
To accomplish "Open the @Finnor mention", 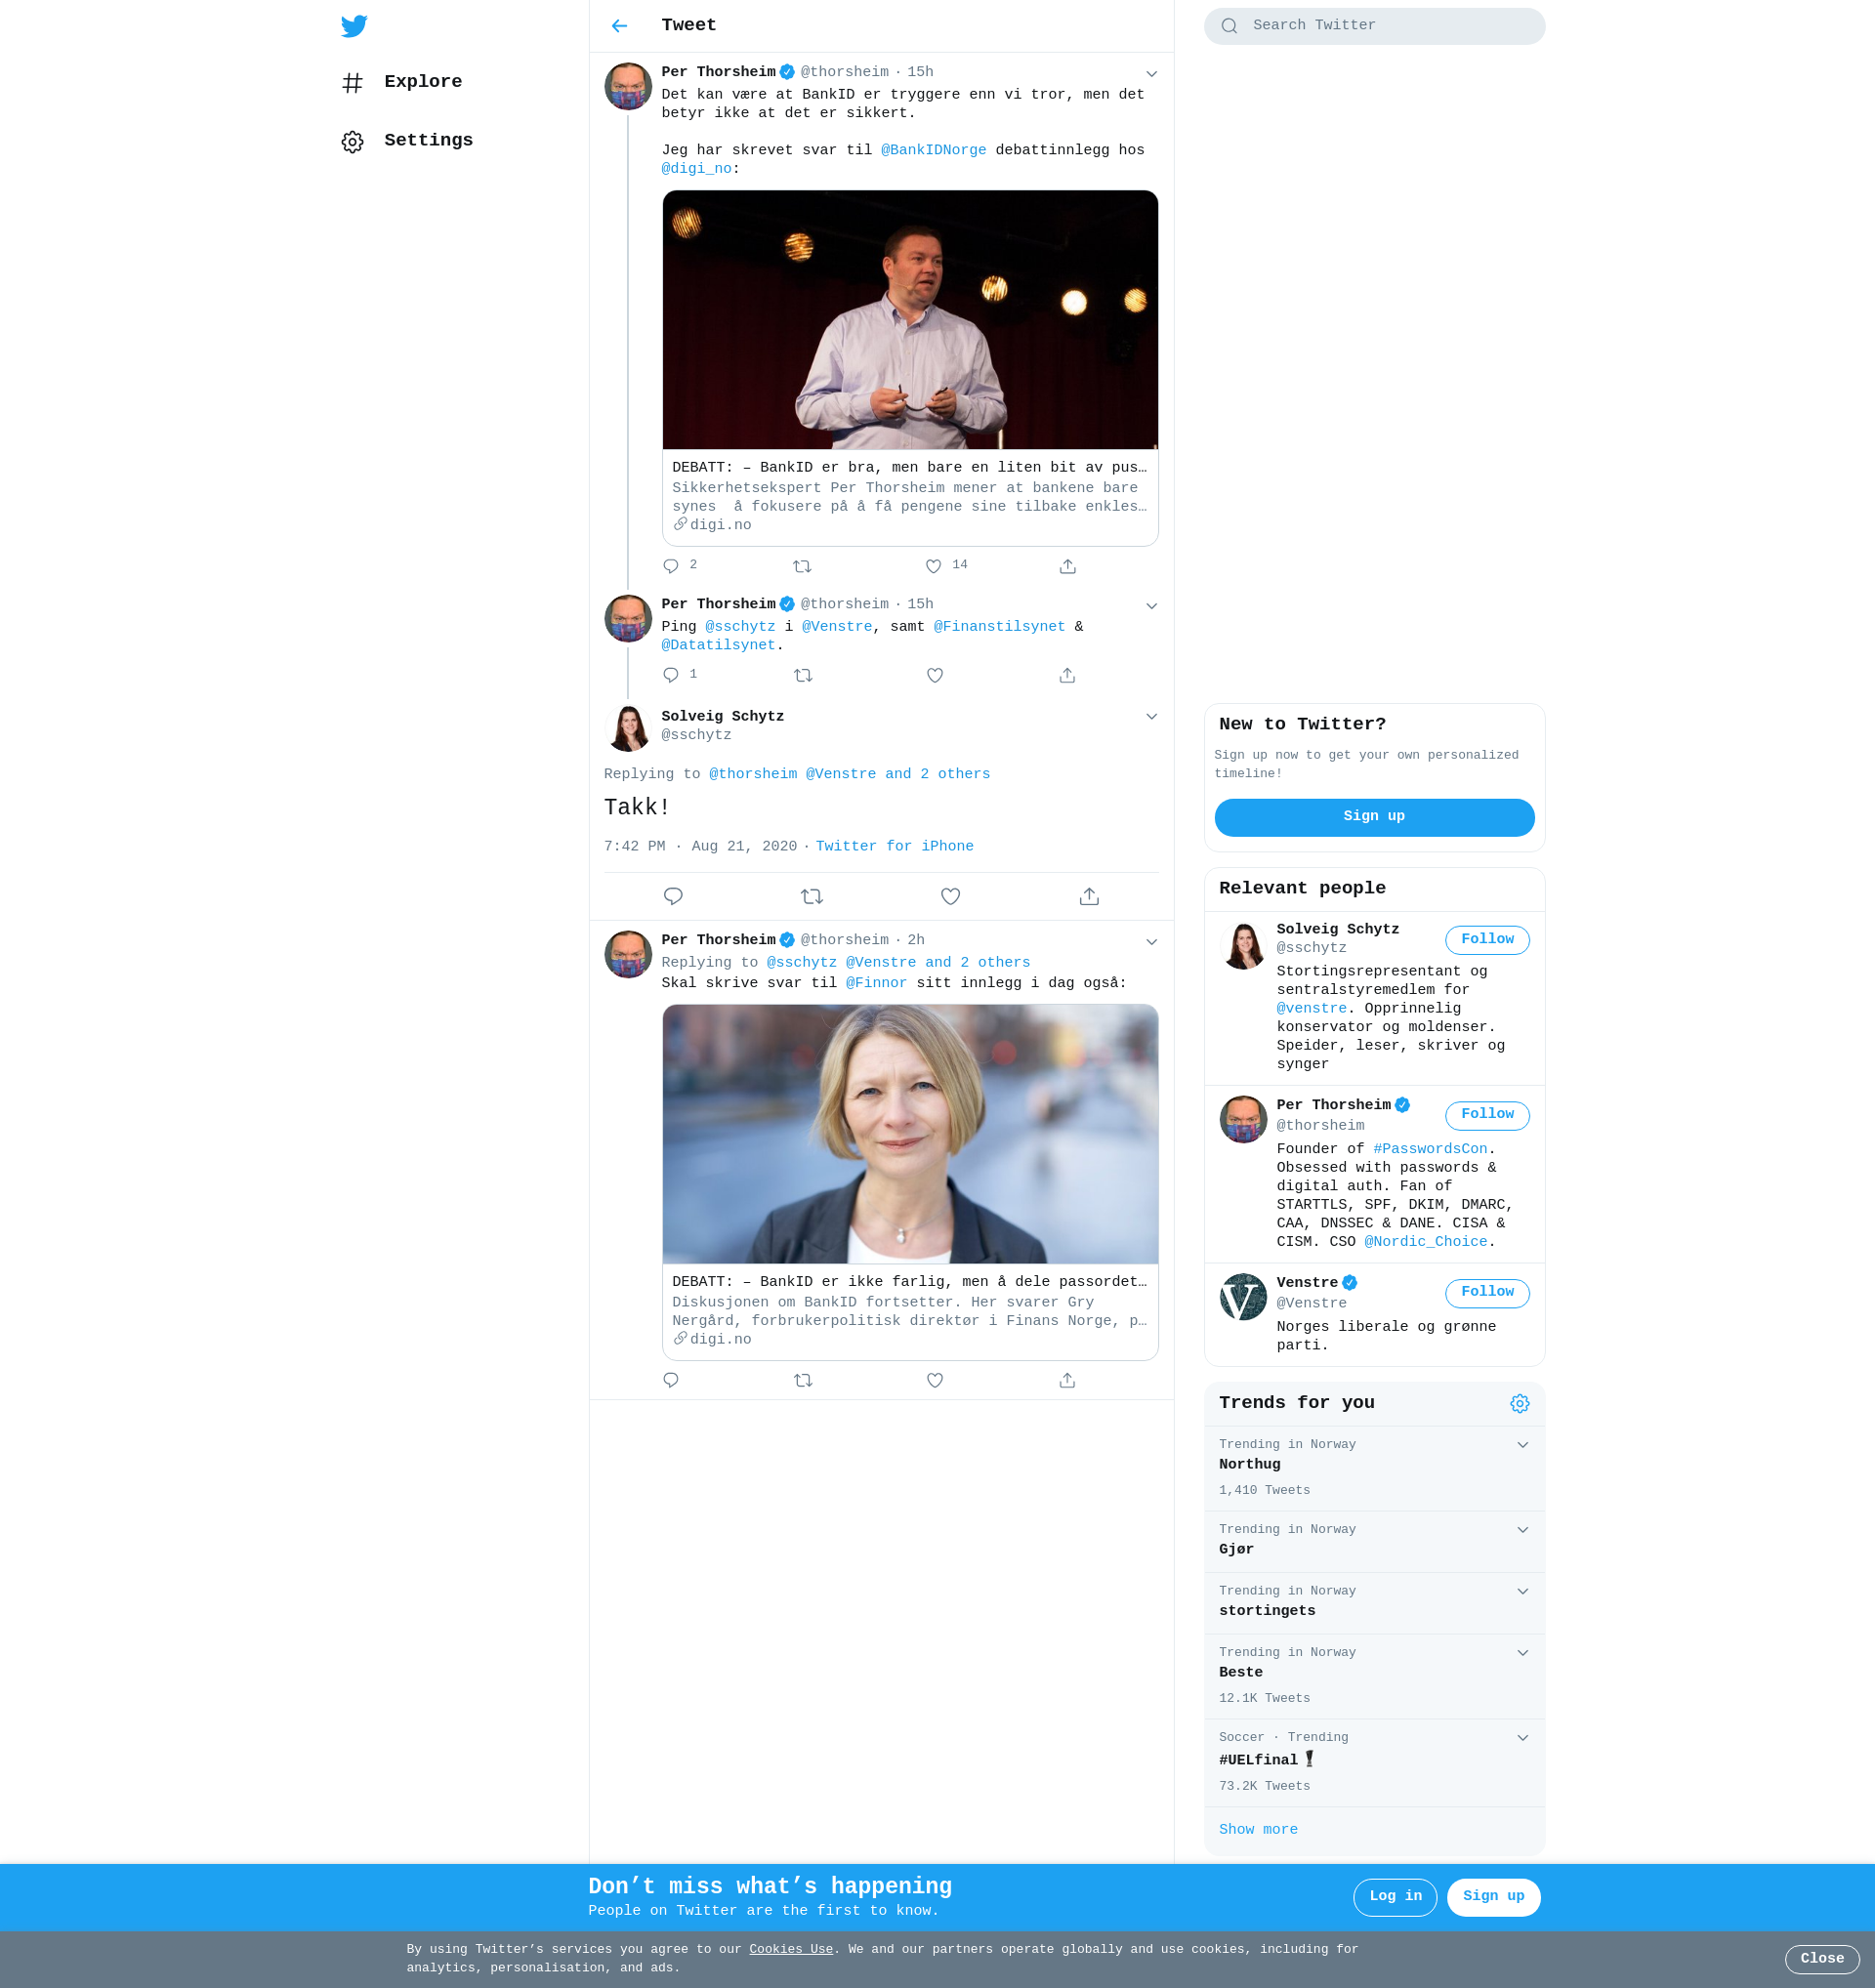I will coord(876,983).
